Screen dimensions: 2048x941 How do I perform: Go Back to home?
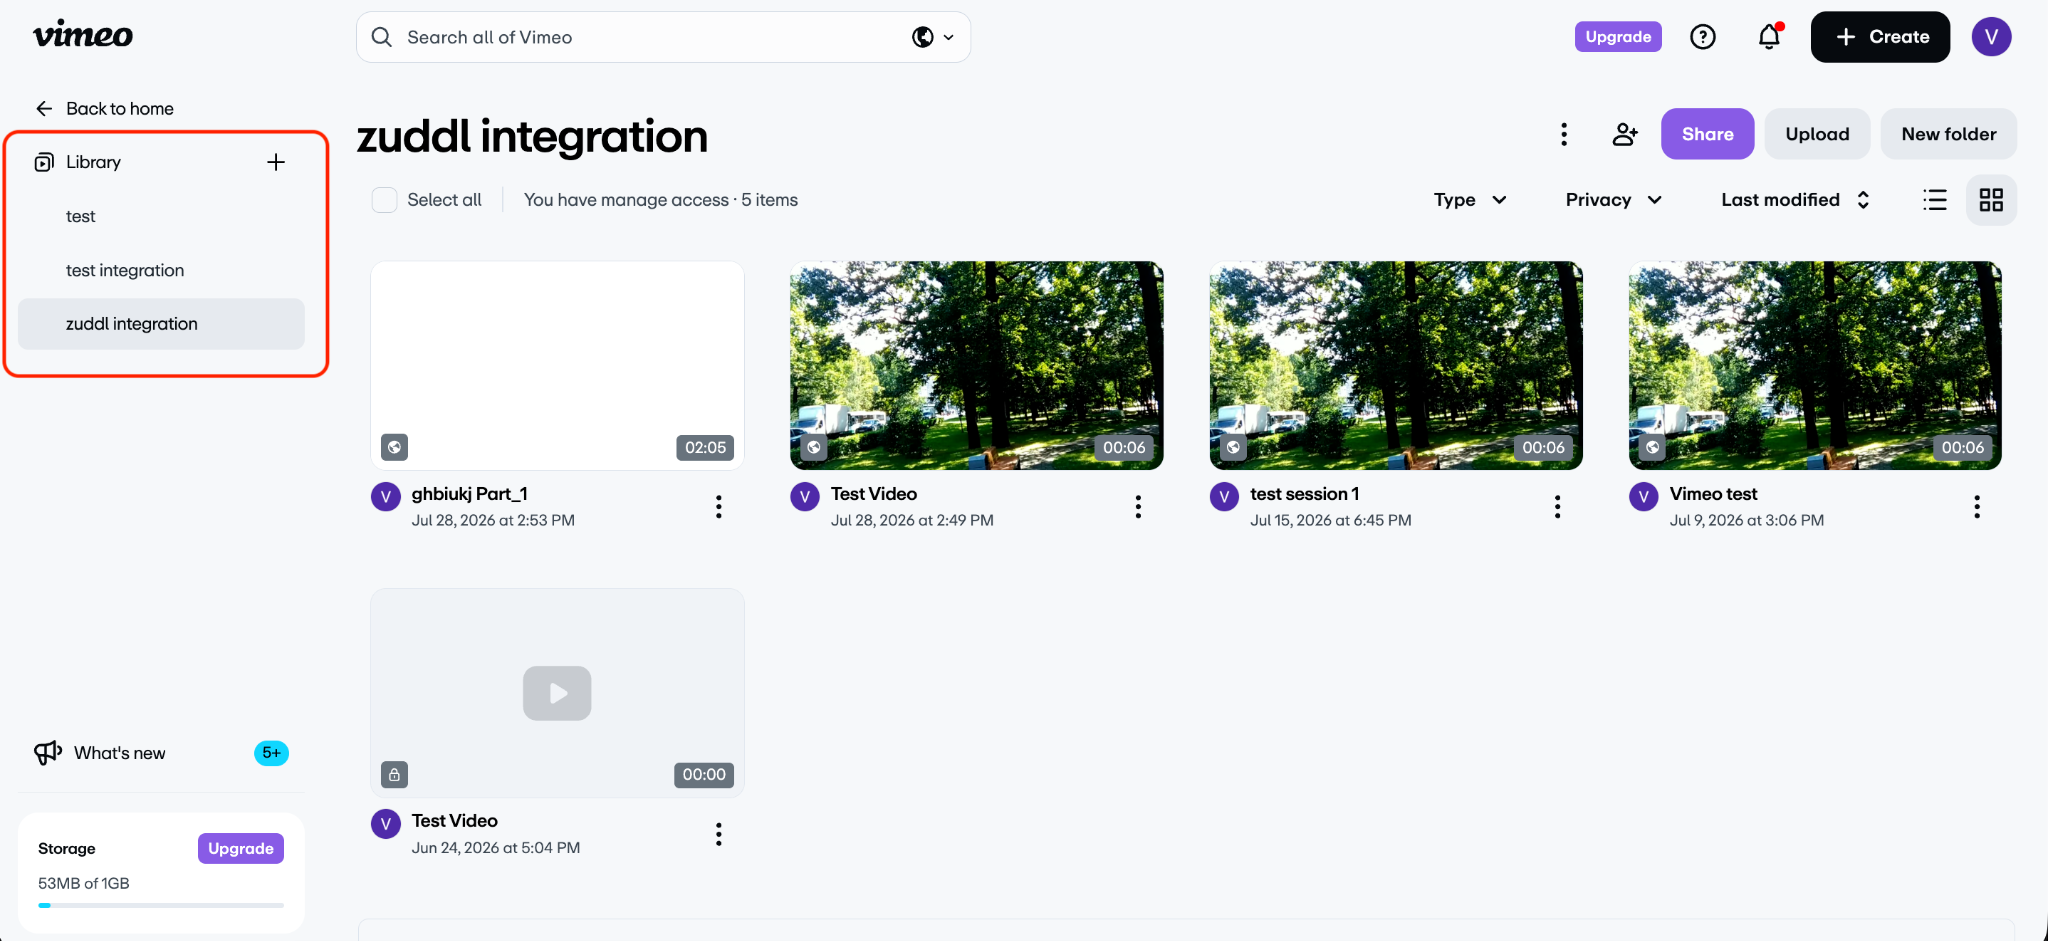pos(104,108)
